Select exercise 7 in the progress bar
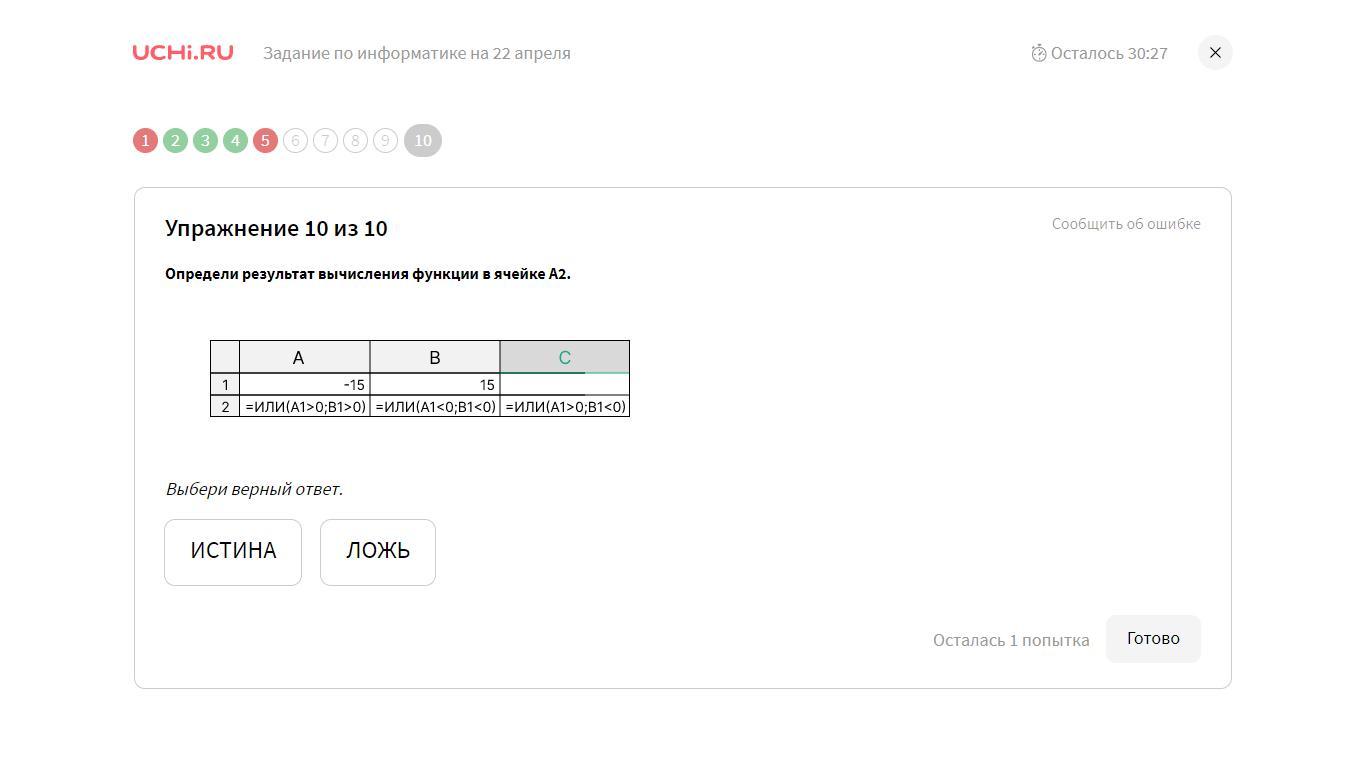 coord(325,141)
